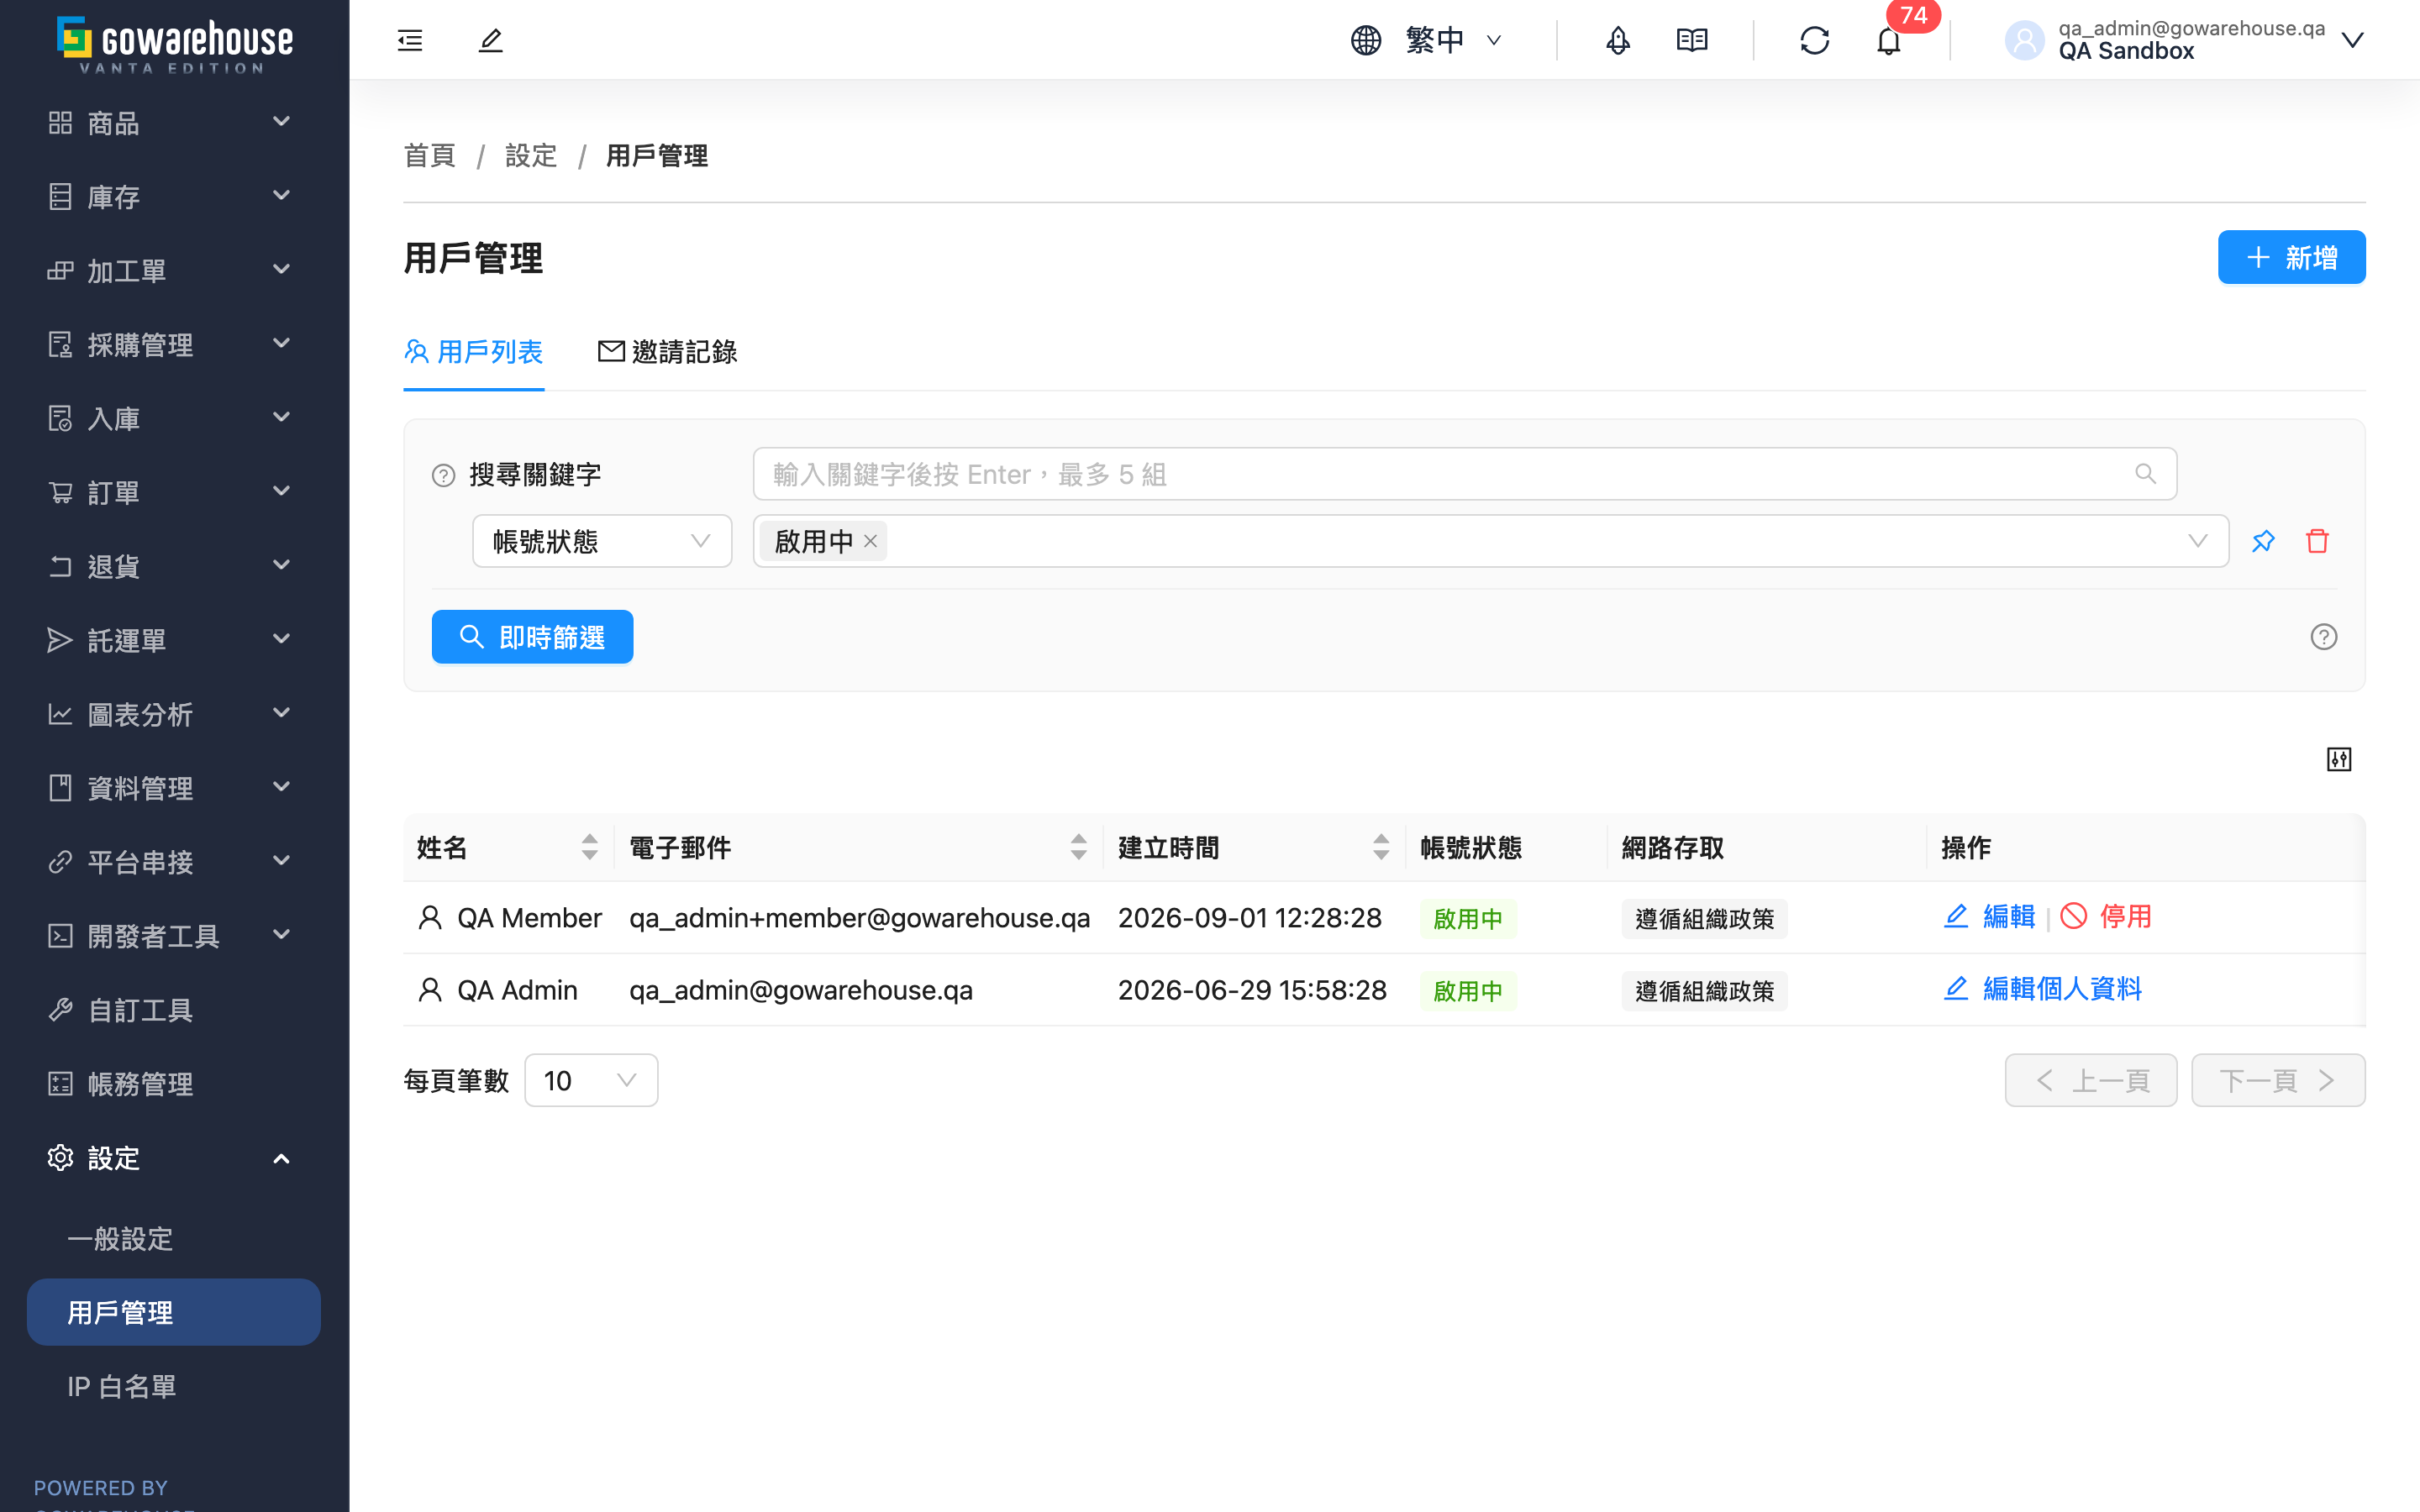Viewport: 2420px width, 1512px height.
Task: Sort table by 建立時間 column
Action: [x=1380, y=847]
